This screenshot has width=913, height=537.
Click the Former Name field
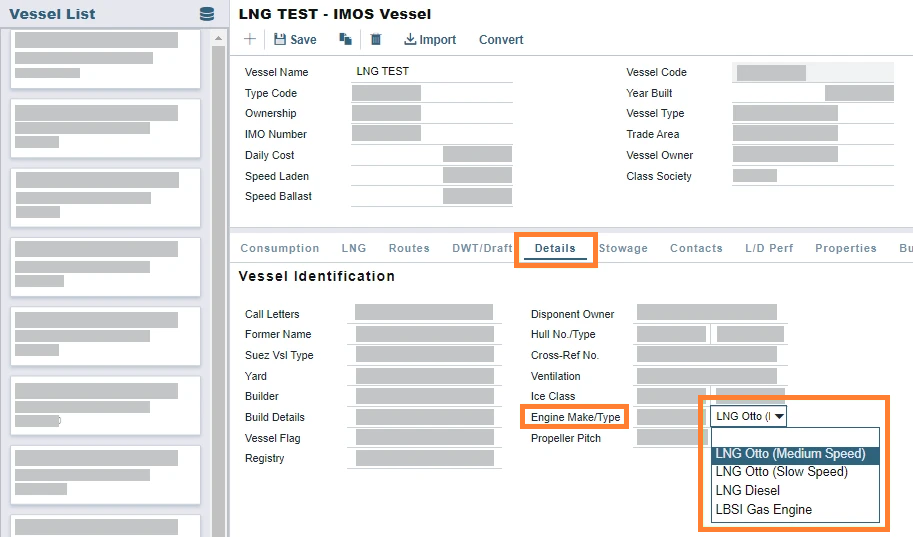click(424, 334)
